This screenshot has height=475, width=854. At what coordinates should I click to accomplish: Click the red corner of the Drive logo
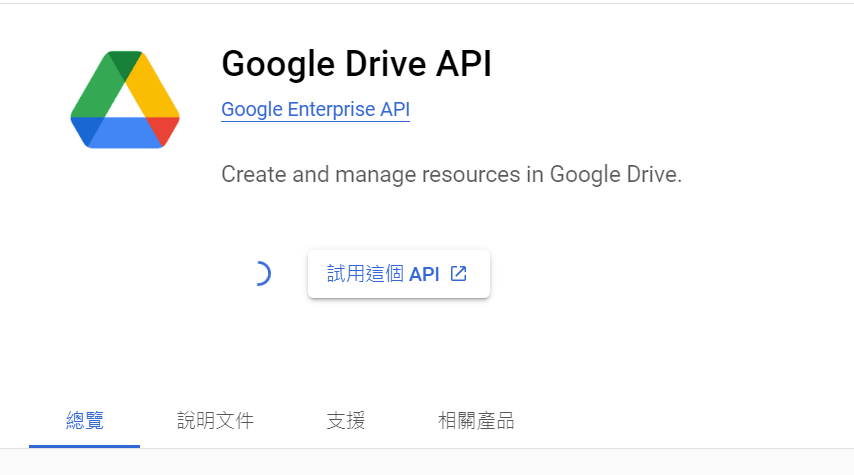[164, 130]
